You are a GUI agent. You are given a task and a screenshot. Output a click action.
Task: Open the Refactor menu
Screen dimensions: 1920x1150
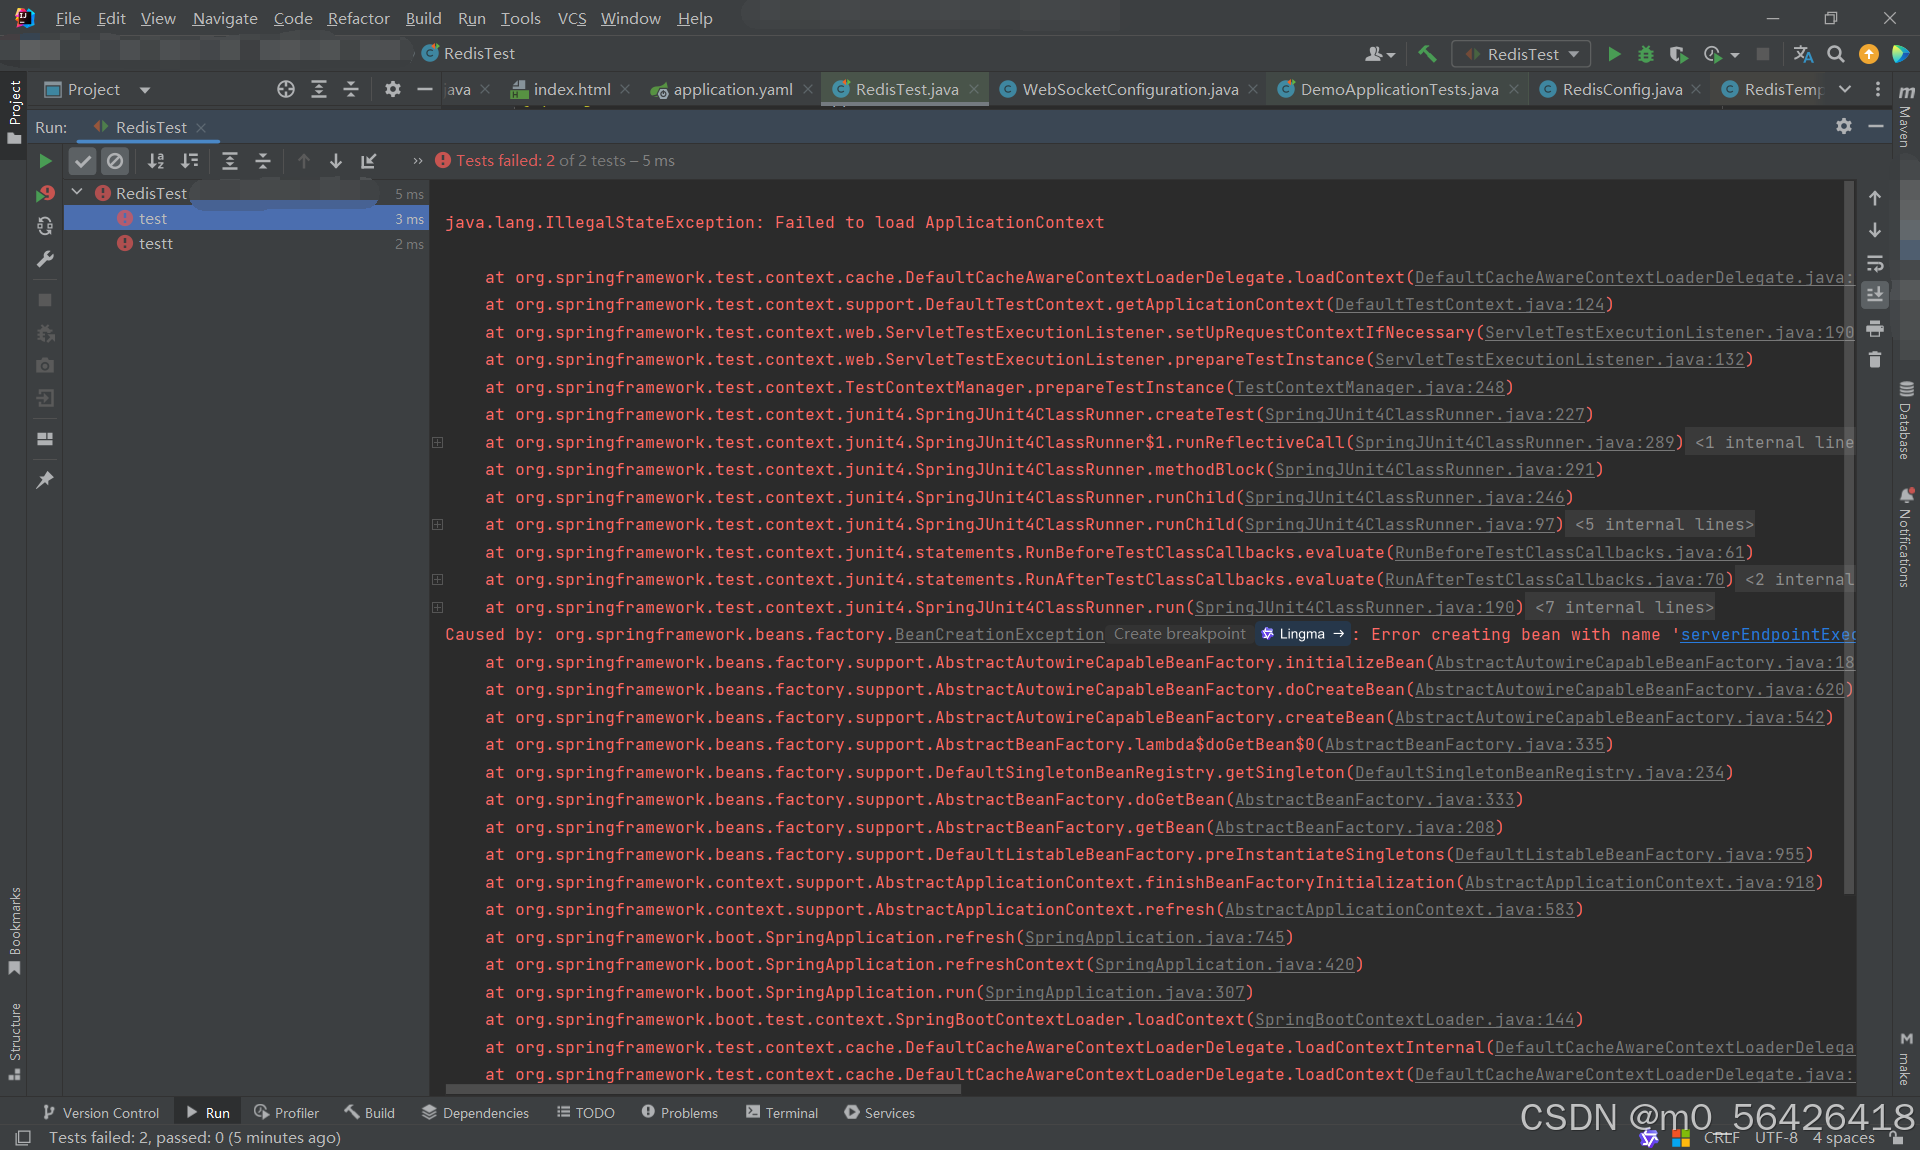(x=358, y=18)
